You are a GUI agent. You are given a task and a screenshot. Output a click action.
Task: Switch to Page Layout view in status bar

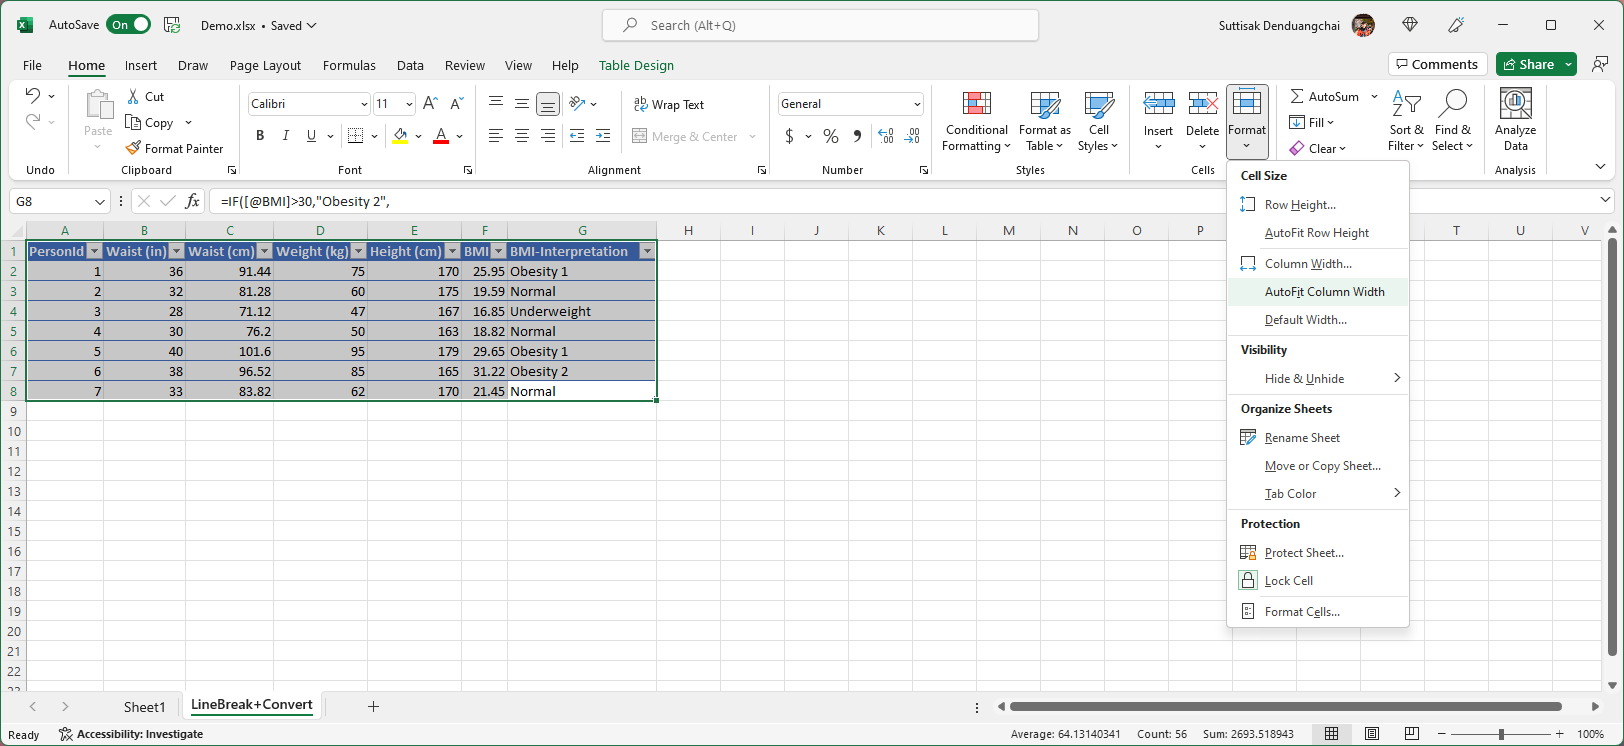pyautogui.click(x=1372, y=734)
